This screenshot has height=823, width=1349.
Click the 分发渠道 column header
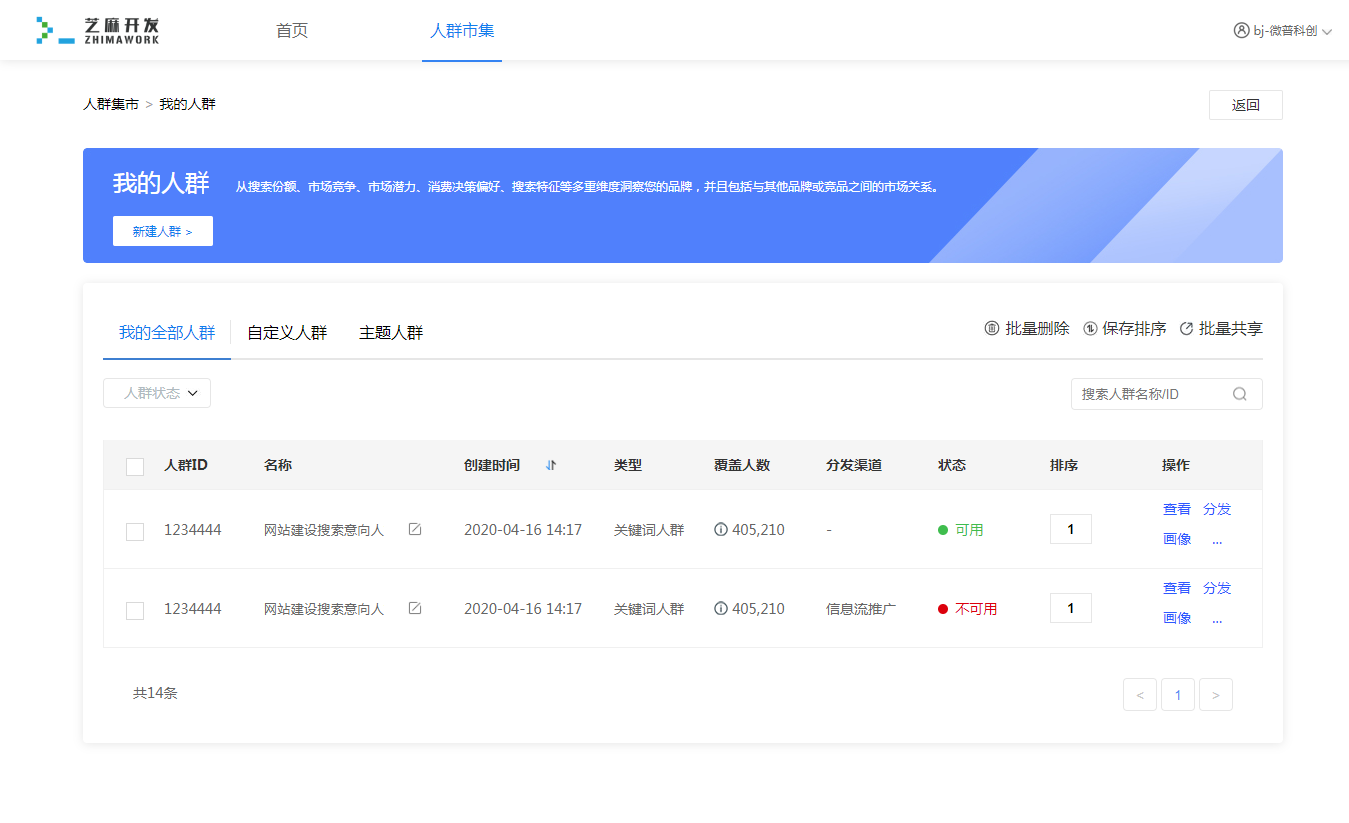(x=854, y=465)
